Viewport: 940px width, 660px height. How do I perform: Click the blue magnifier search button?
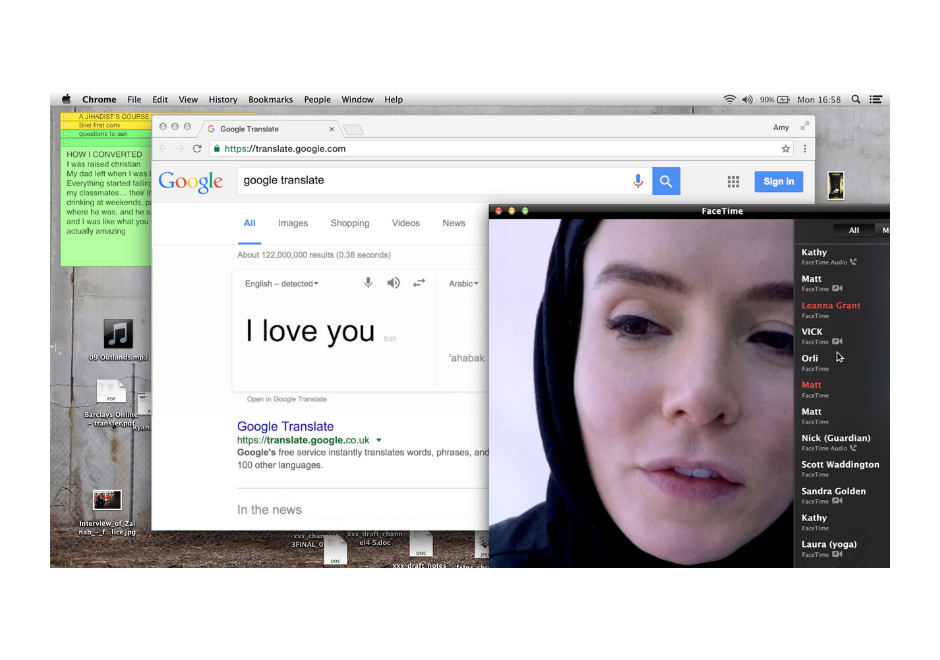pos(666,181)
